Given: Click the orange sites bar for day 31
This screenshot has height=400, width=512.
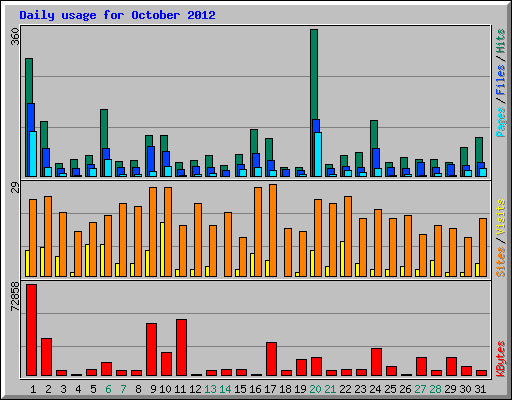Looking at the screenshot, I should click(483, 247).
